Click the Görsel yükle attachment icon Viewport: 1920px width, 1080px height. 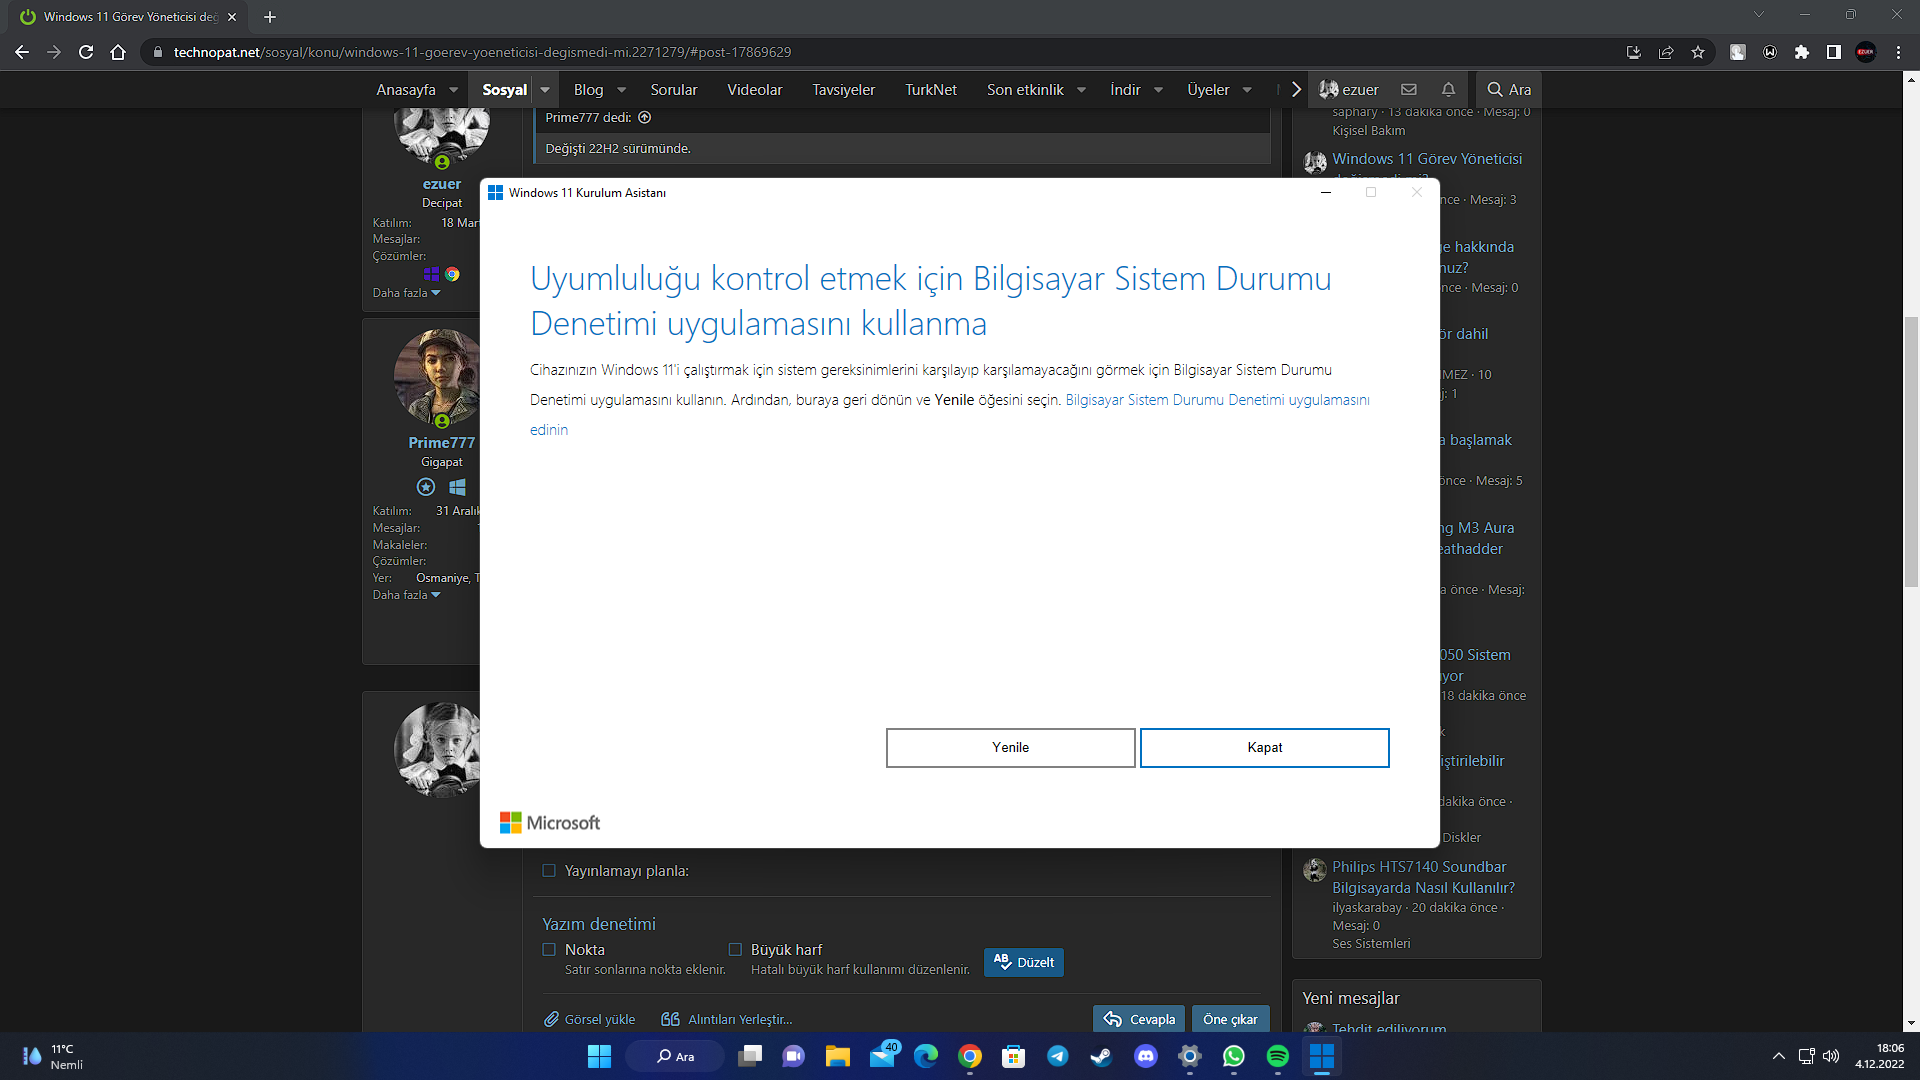click(x=551, y=1019)
